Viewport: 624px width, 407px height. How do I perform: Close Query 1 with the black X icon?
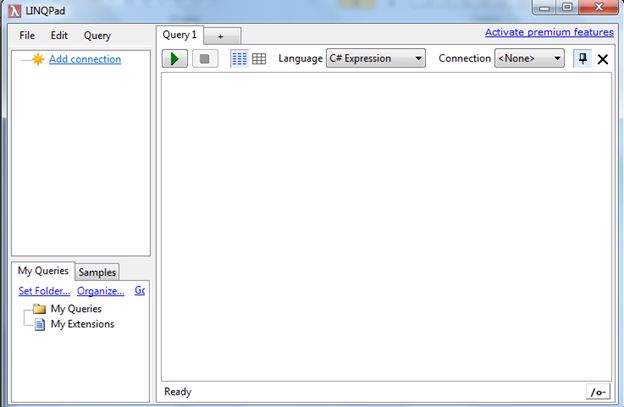603,59
